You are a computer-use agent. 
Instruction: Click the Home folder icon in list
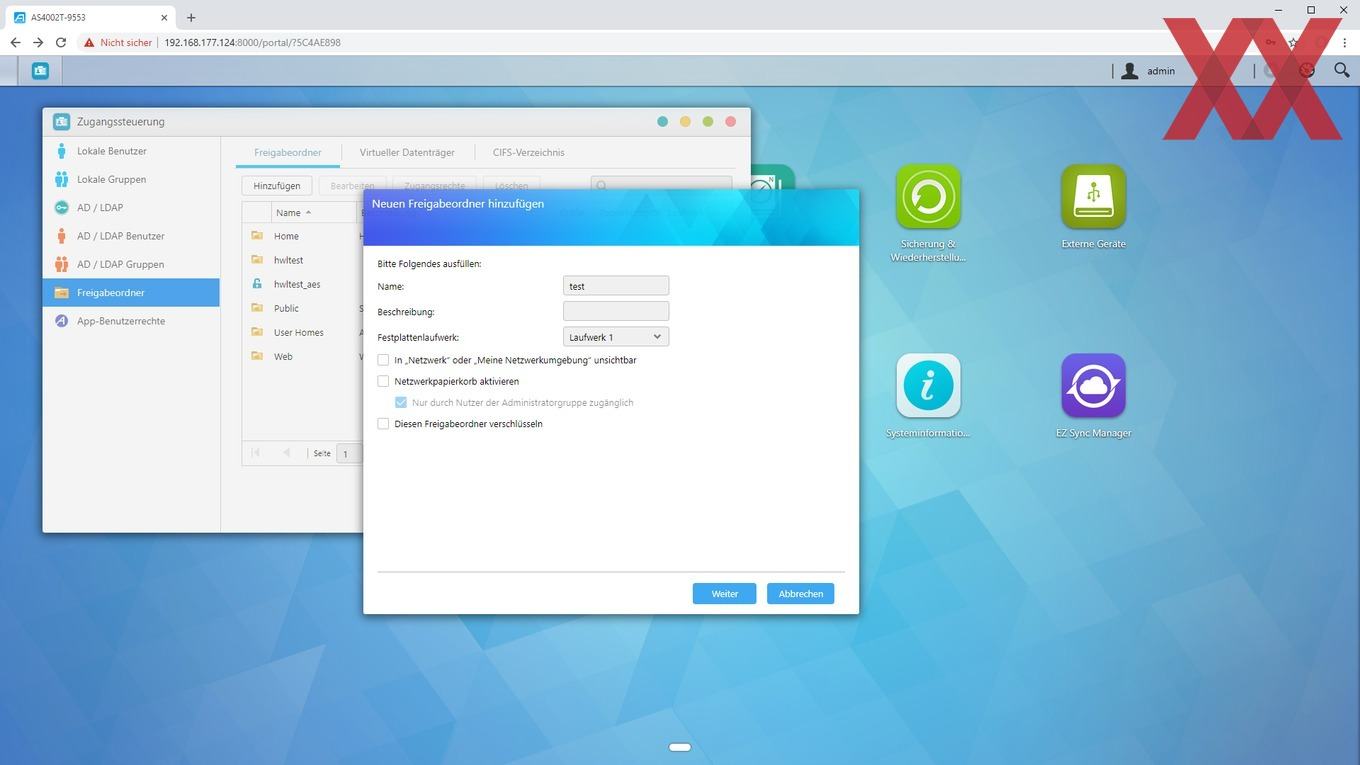tap(257, 236)
